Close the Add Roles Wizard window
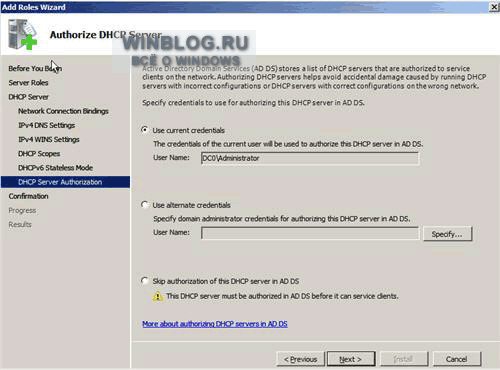This screenshot has width=500, height=370. point(494,7)
